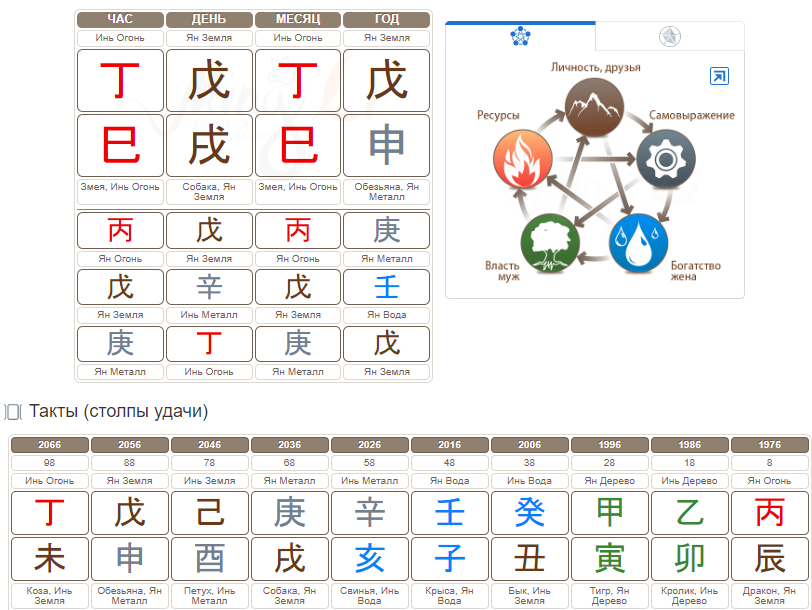Select the ДЕНЬ pillar header
Screen dimensions: 812x610
click(209, 19)
